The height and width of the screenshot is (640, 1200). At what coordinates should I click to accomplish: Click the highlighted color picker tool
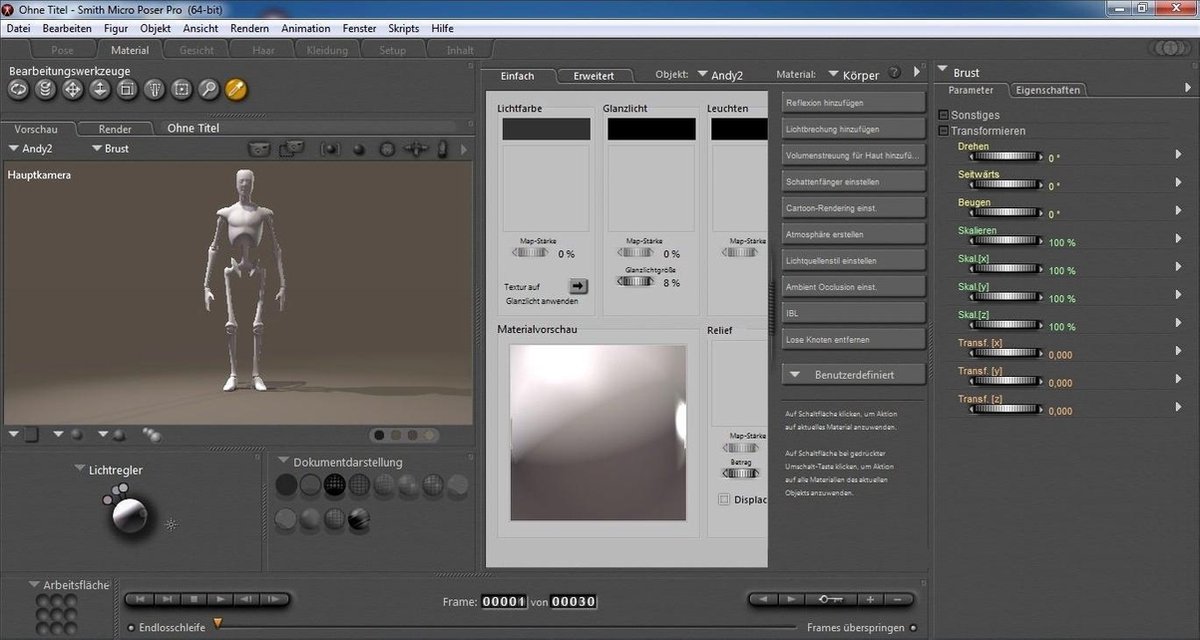click(237, 90)
